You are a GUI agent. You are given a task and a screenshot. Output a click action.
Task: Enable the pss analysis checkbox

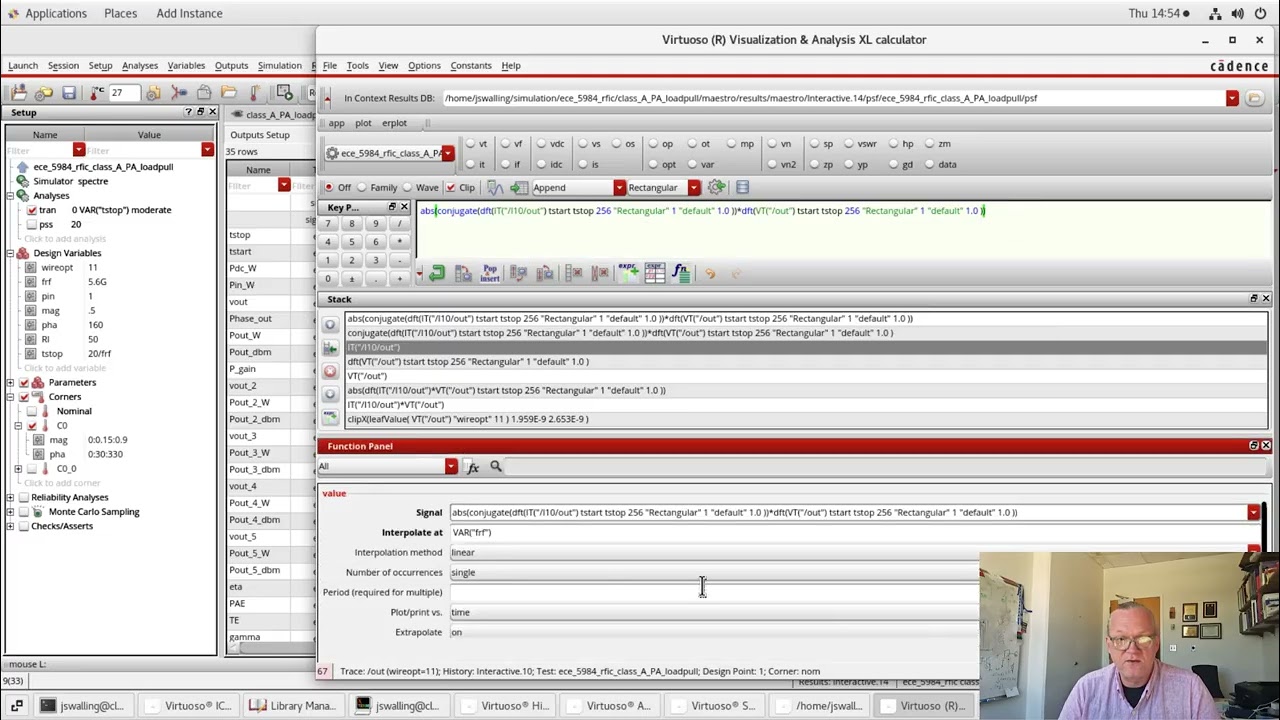pos(32,224)
